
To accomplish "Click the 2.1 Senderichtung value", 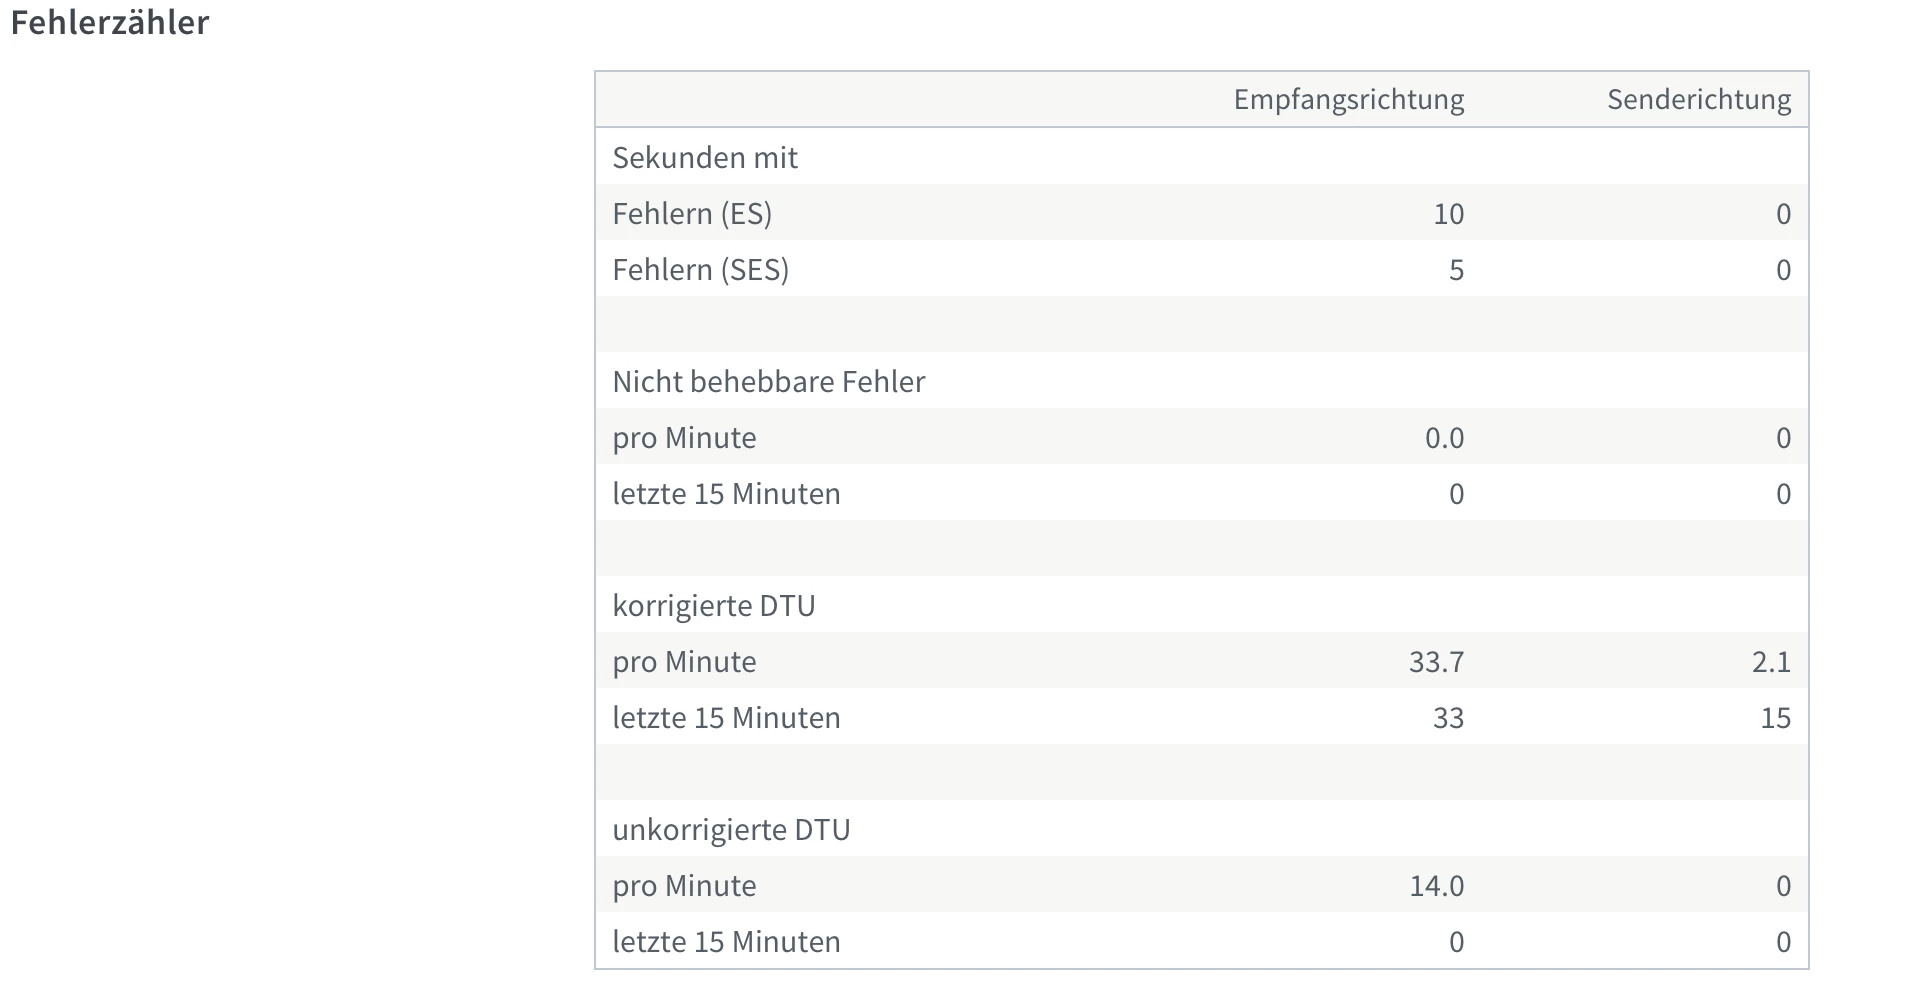I will click(1771, 661).
